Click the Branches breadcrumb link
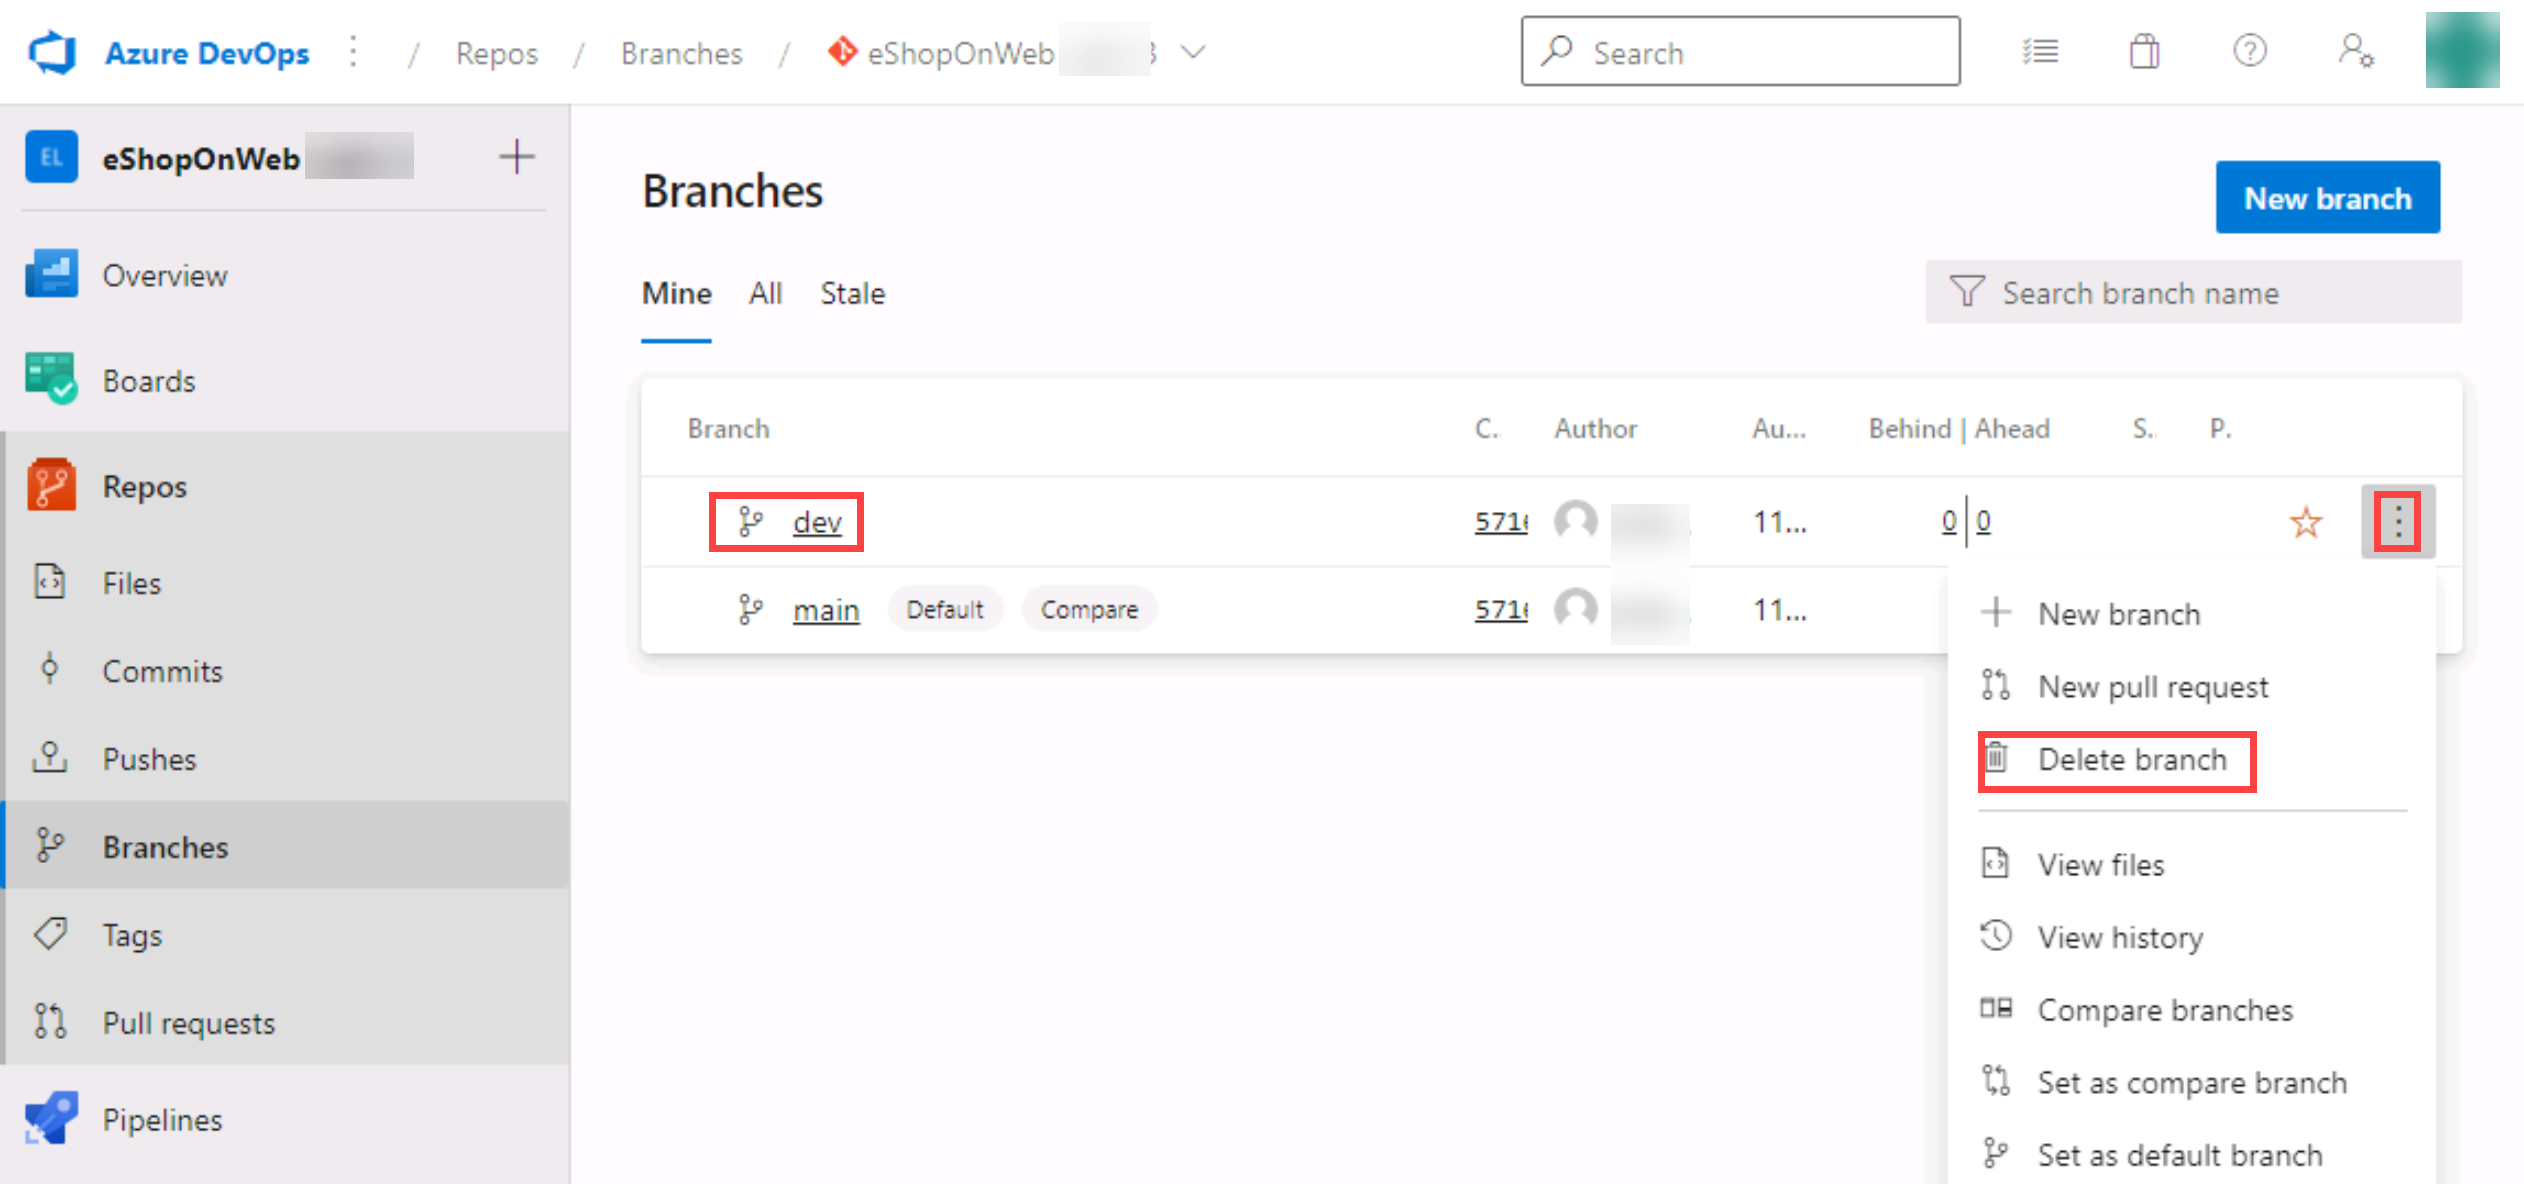The width and height of the screenshot is (2524, 1184). [681, 53]
